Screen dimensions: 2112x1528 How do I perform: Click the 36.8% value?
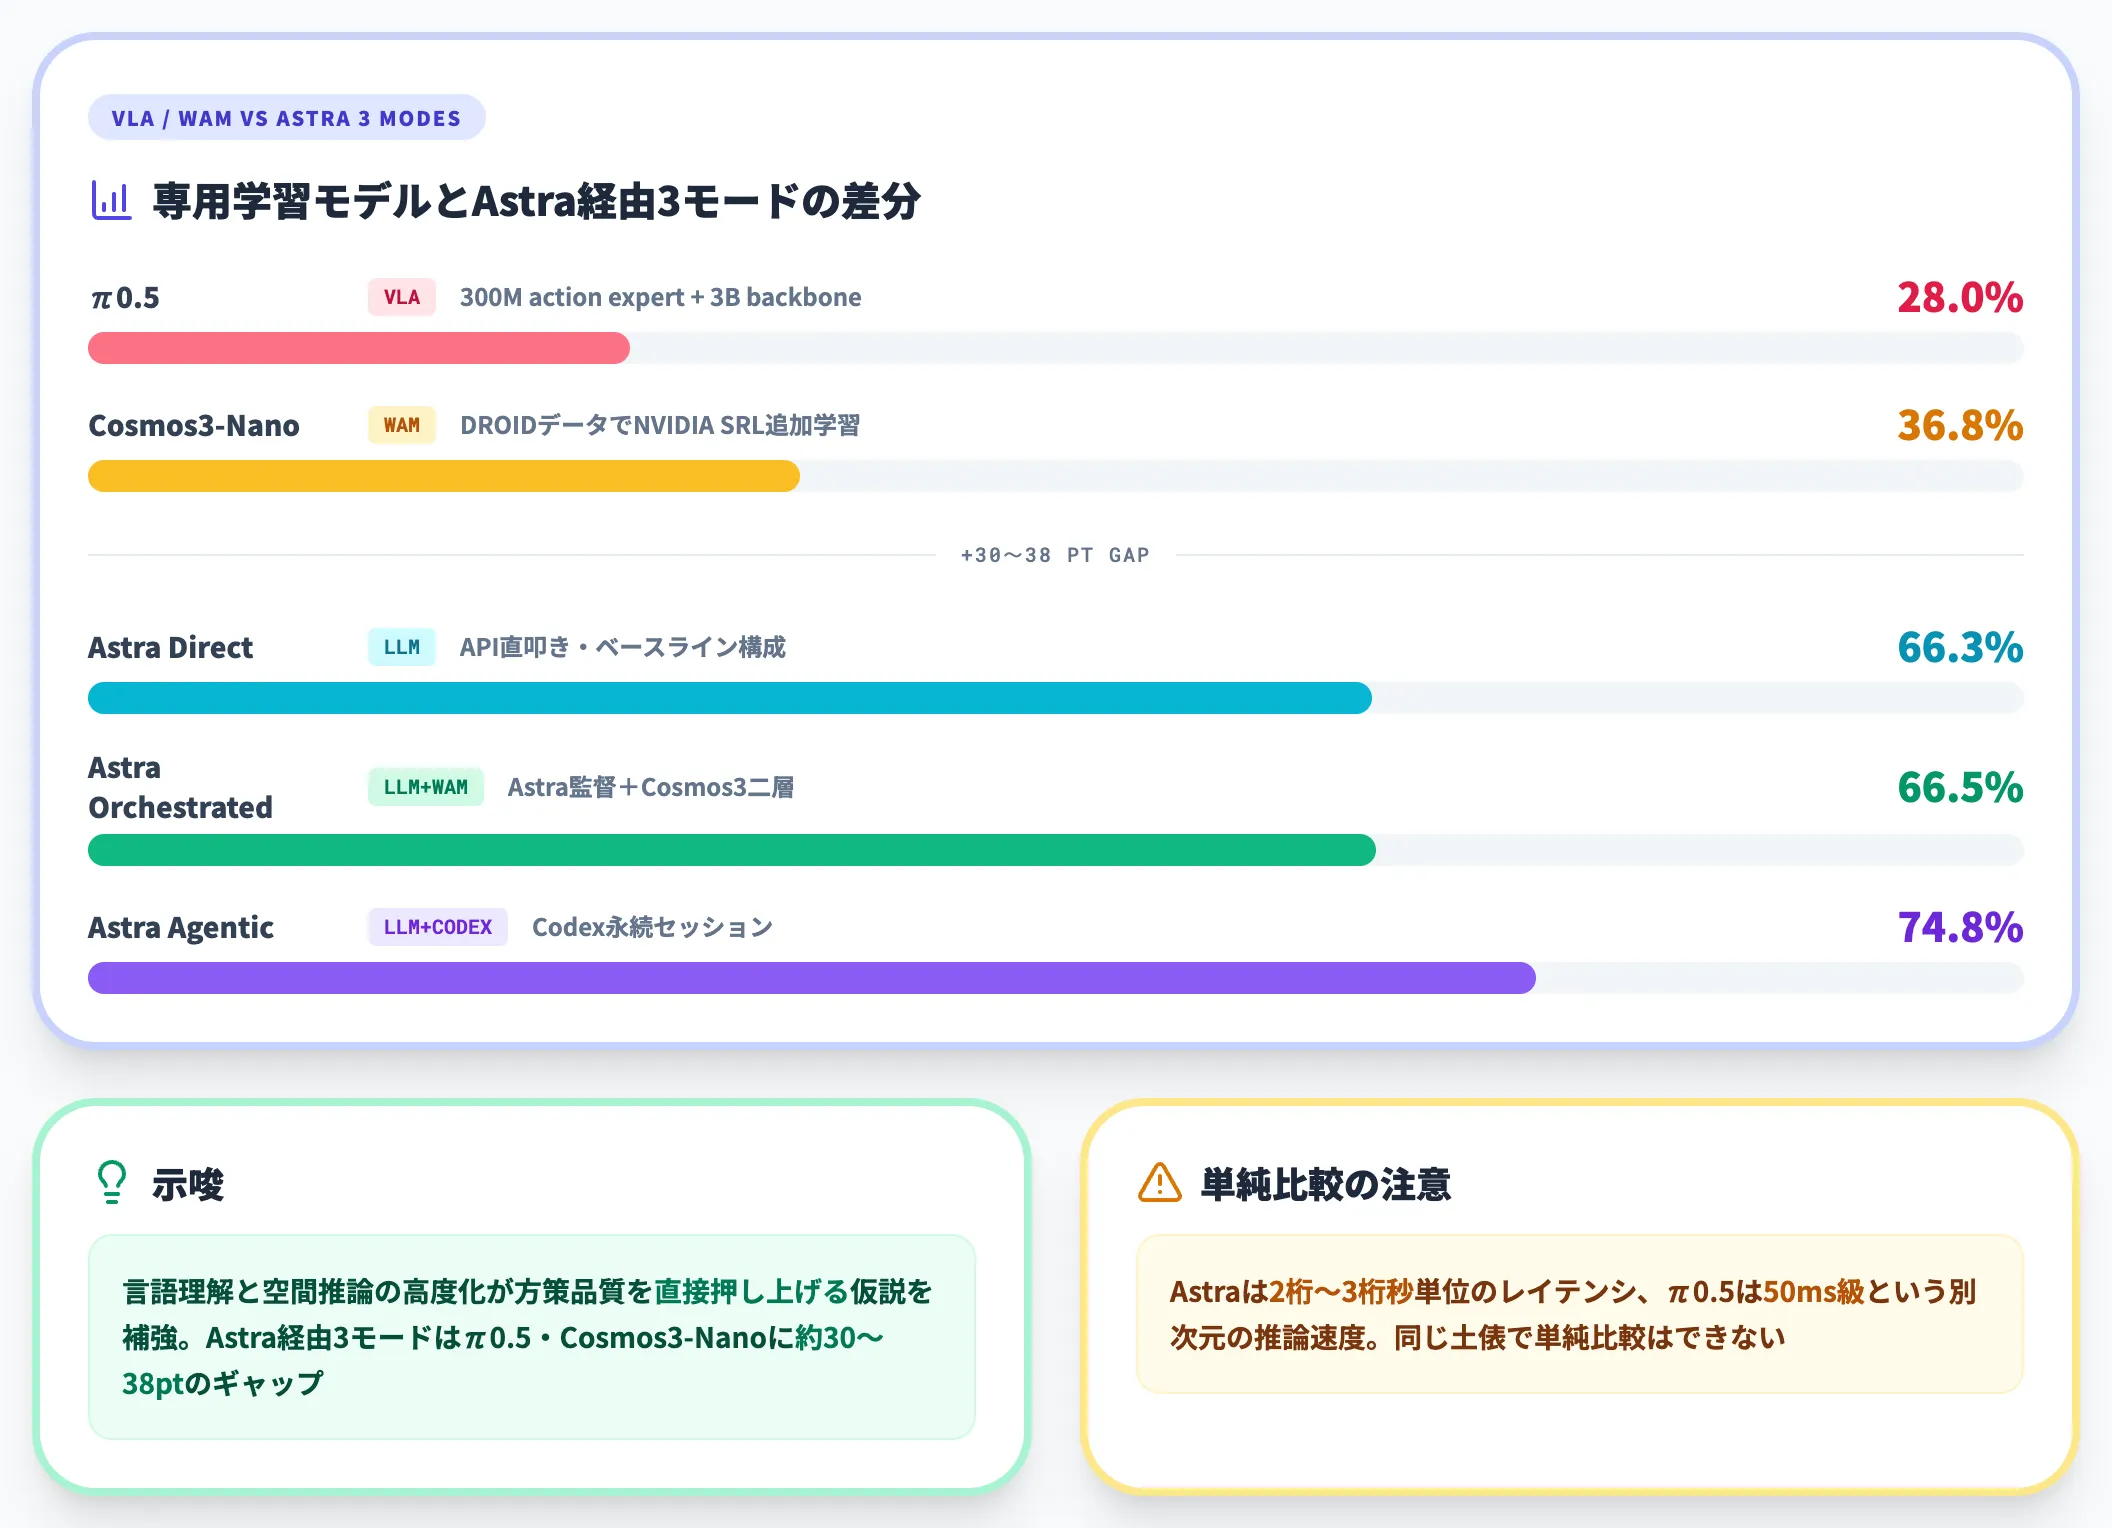[x=1960, y=425]
